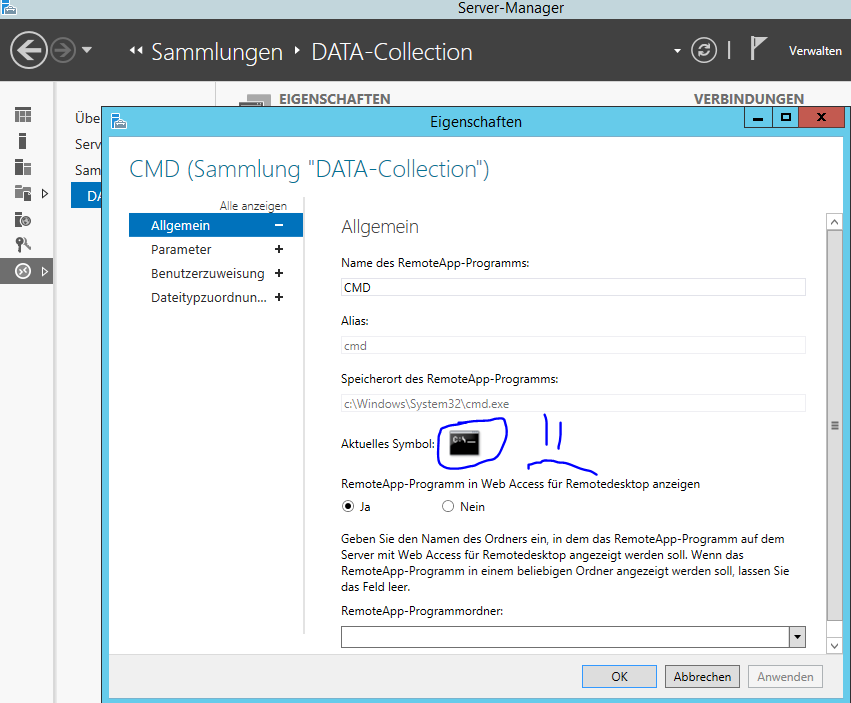Click the refresh icon in the Server-Manager header

coord(703,50)
